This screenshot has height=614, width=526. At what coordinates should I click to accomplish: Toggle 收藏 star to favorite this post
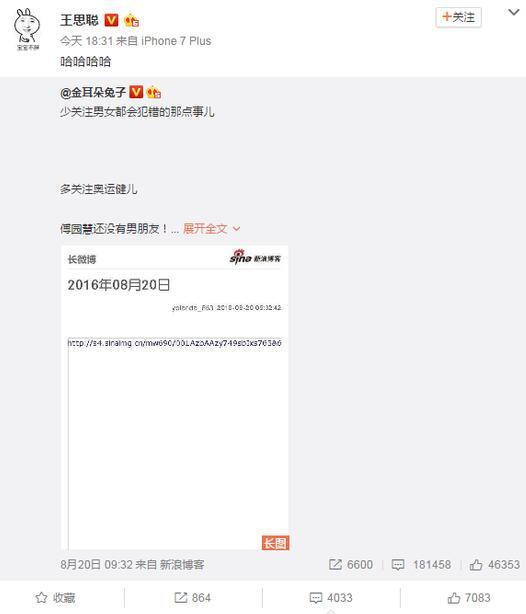[x=55, y=598]
